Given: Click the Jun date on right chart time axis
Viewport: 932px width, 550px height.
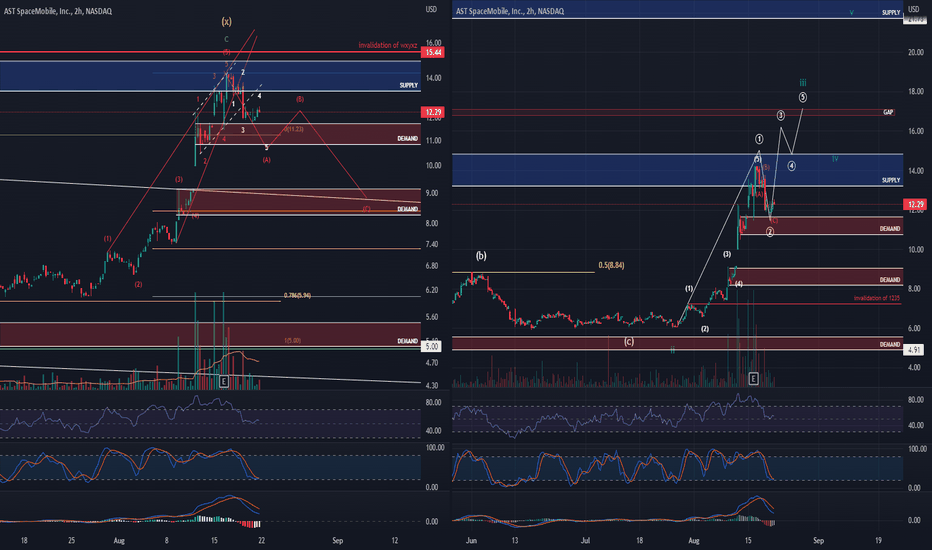Looking at the screenshot, I should 471,540.
